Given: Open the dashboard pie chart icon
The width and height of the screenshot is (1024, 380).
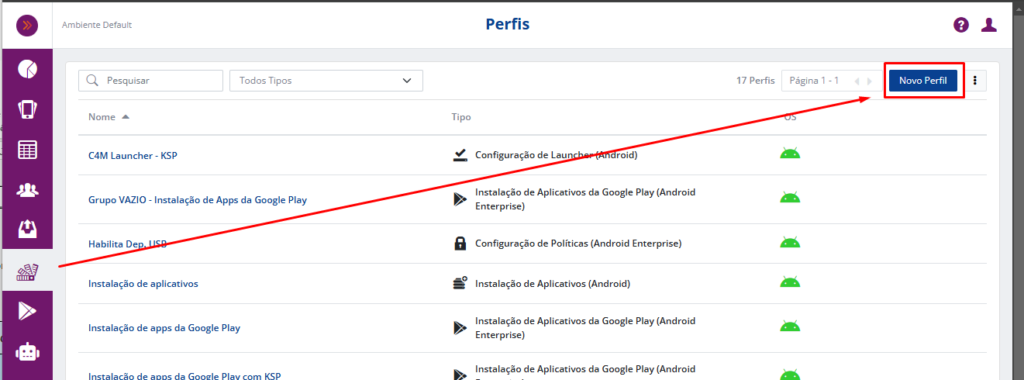Looking at the screenshot, I should pos(27,69).
